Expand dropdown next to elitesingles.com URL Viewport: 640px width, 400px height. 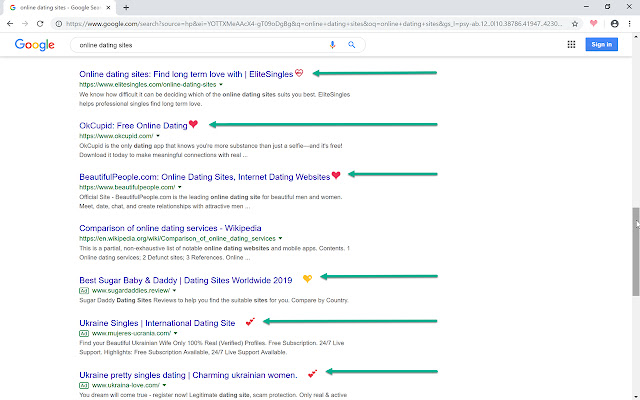[221, 84]
